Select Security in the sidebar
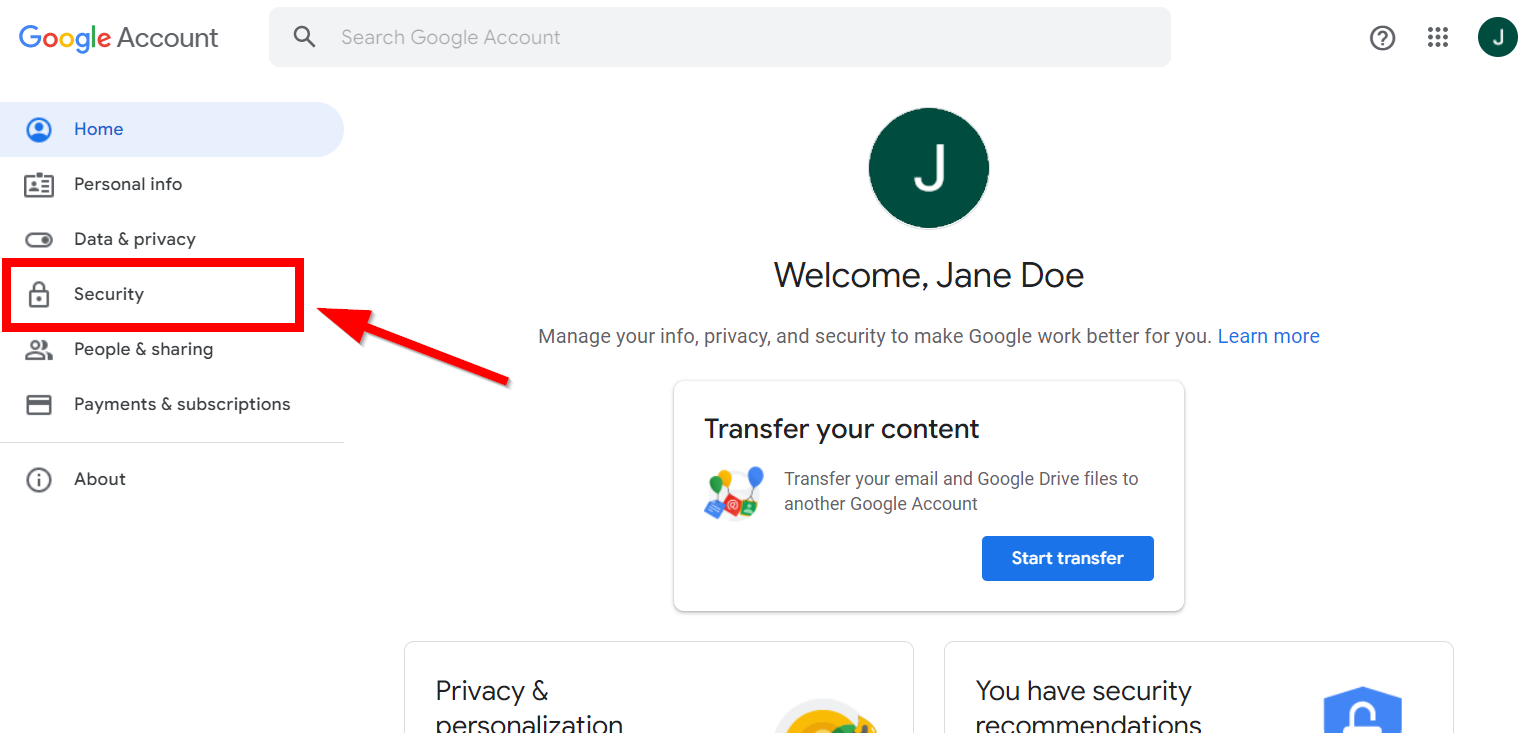 [172, 294]
